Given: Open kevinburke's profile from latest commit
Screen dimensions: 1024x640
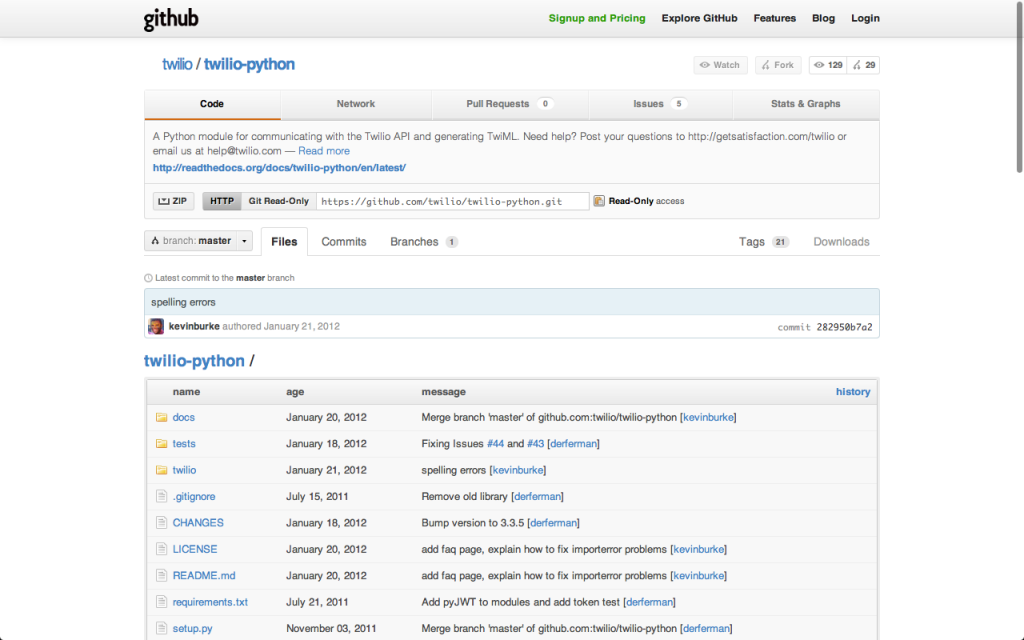Looking at the screenshot, I should click(194, 327).
